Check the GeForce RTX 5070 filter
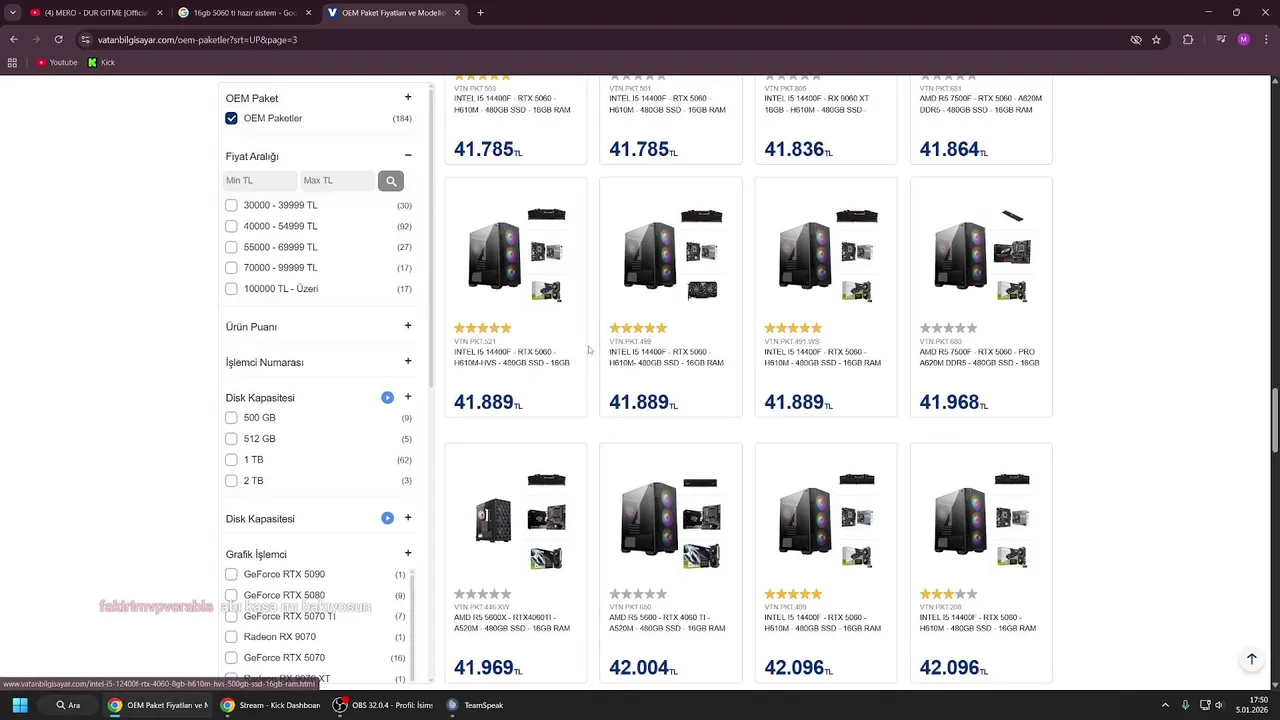 (231, 658)
